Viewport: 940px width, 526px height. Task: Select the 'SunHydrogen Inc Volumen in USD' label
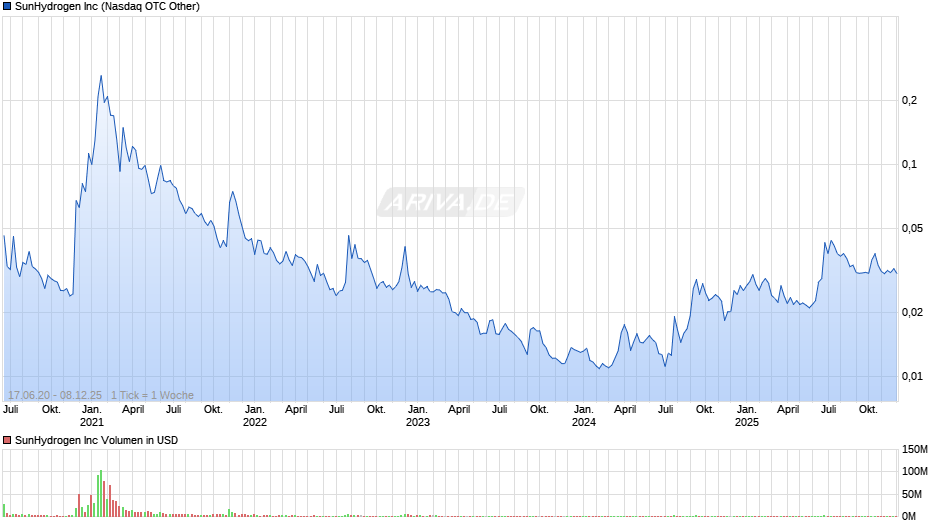(97, 440)
